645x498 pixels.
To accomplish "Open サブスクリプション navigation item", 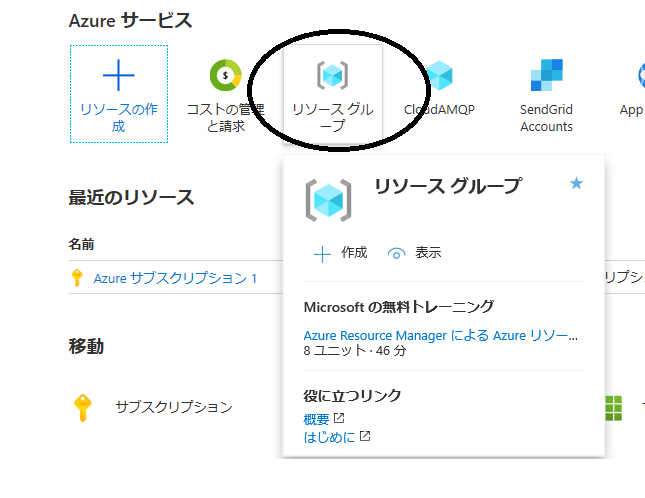I will click(x=174, y=407).
